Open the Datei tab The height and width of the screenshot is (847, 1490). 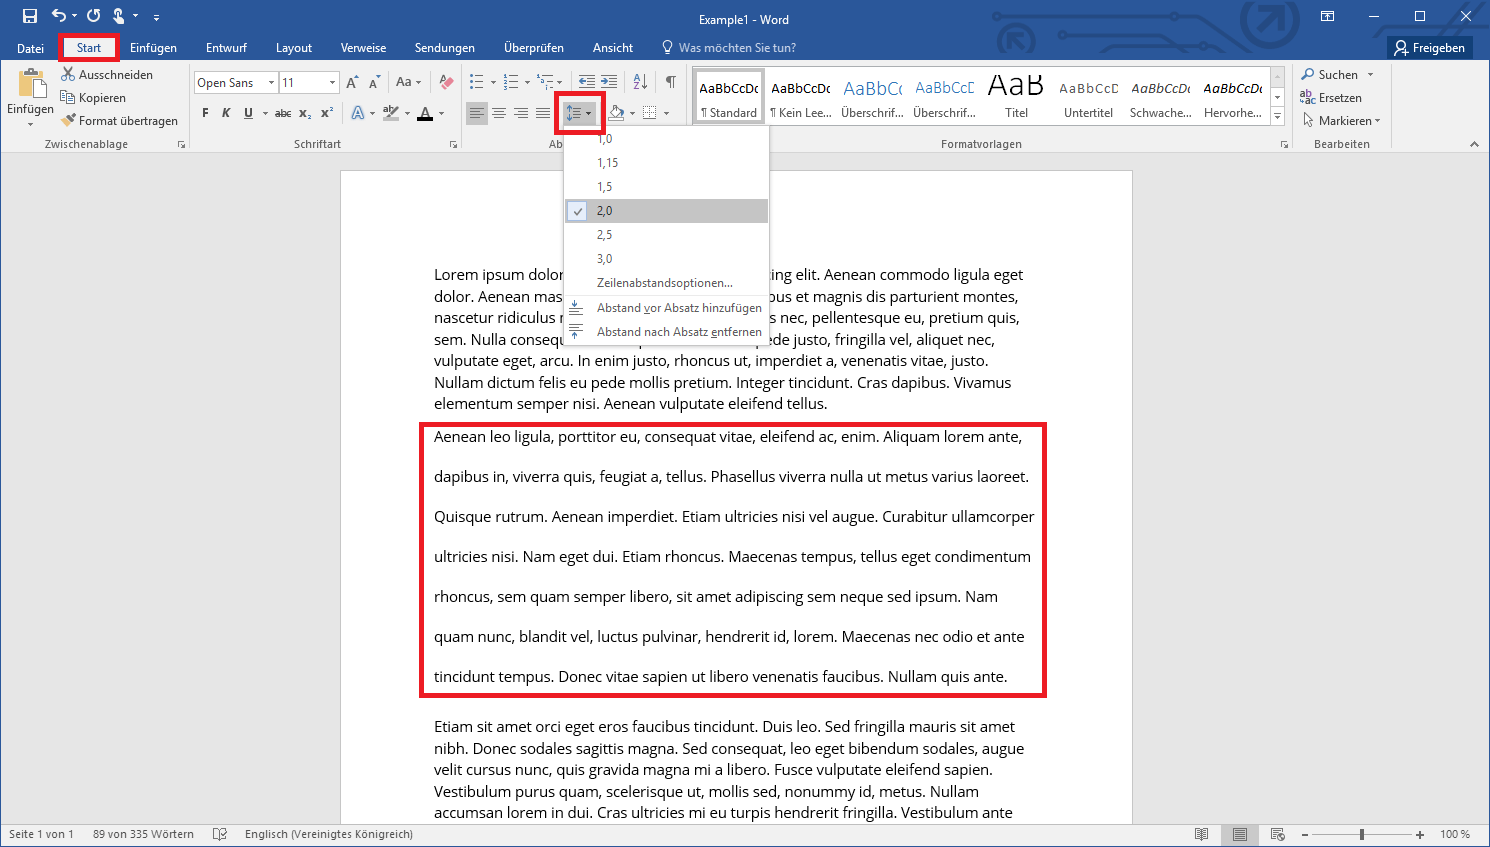(x=31, y=48)
